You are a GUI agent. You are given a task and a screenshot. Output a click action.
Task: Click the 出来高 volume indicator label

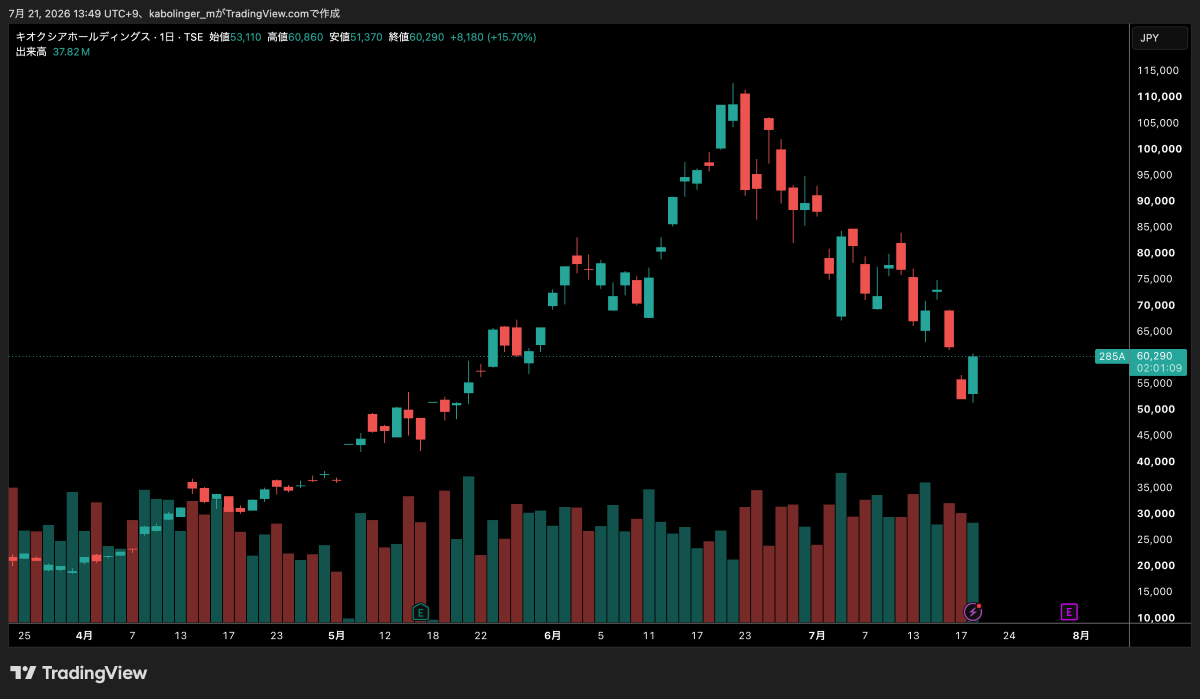(x=31, y=51)
